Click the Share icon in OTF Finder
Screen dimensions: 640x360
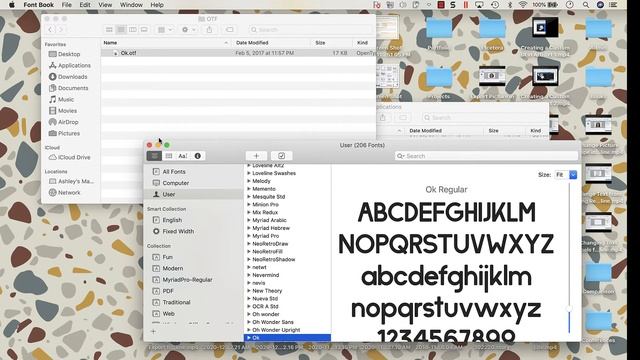tap(209, 29)
